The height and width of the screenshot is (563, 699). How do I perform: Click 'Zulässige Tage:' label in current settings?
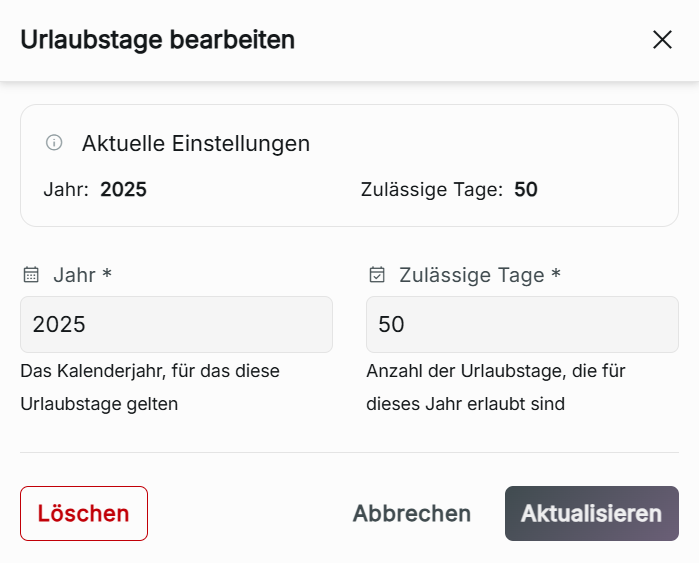(x=431, y=189)
